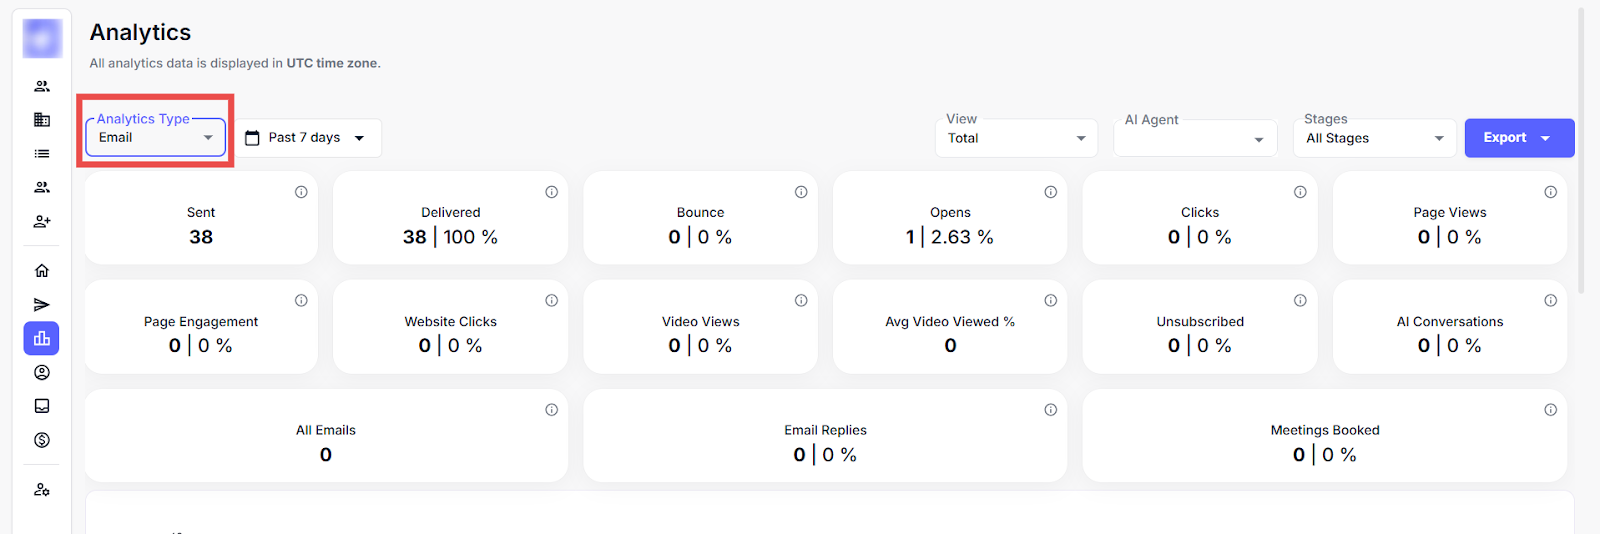This screenshot has height=534, width=1600.
Task: Open the companies building icon in sidebar
Action: (42, 120)
